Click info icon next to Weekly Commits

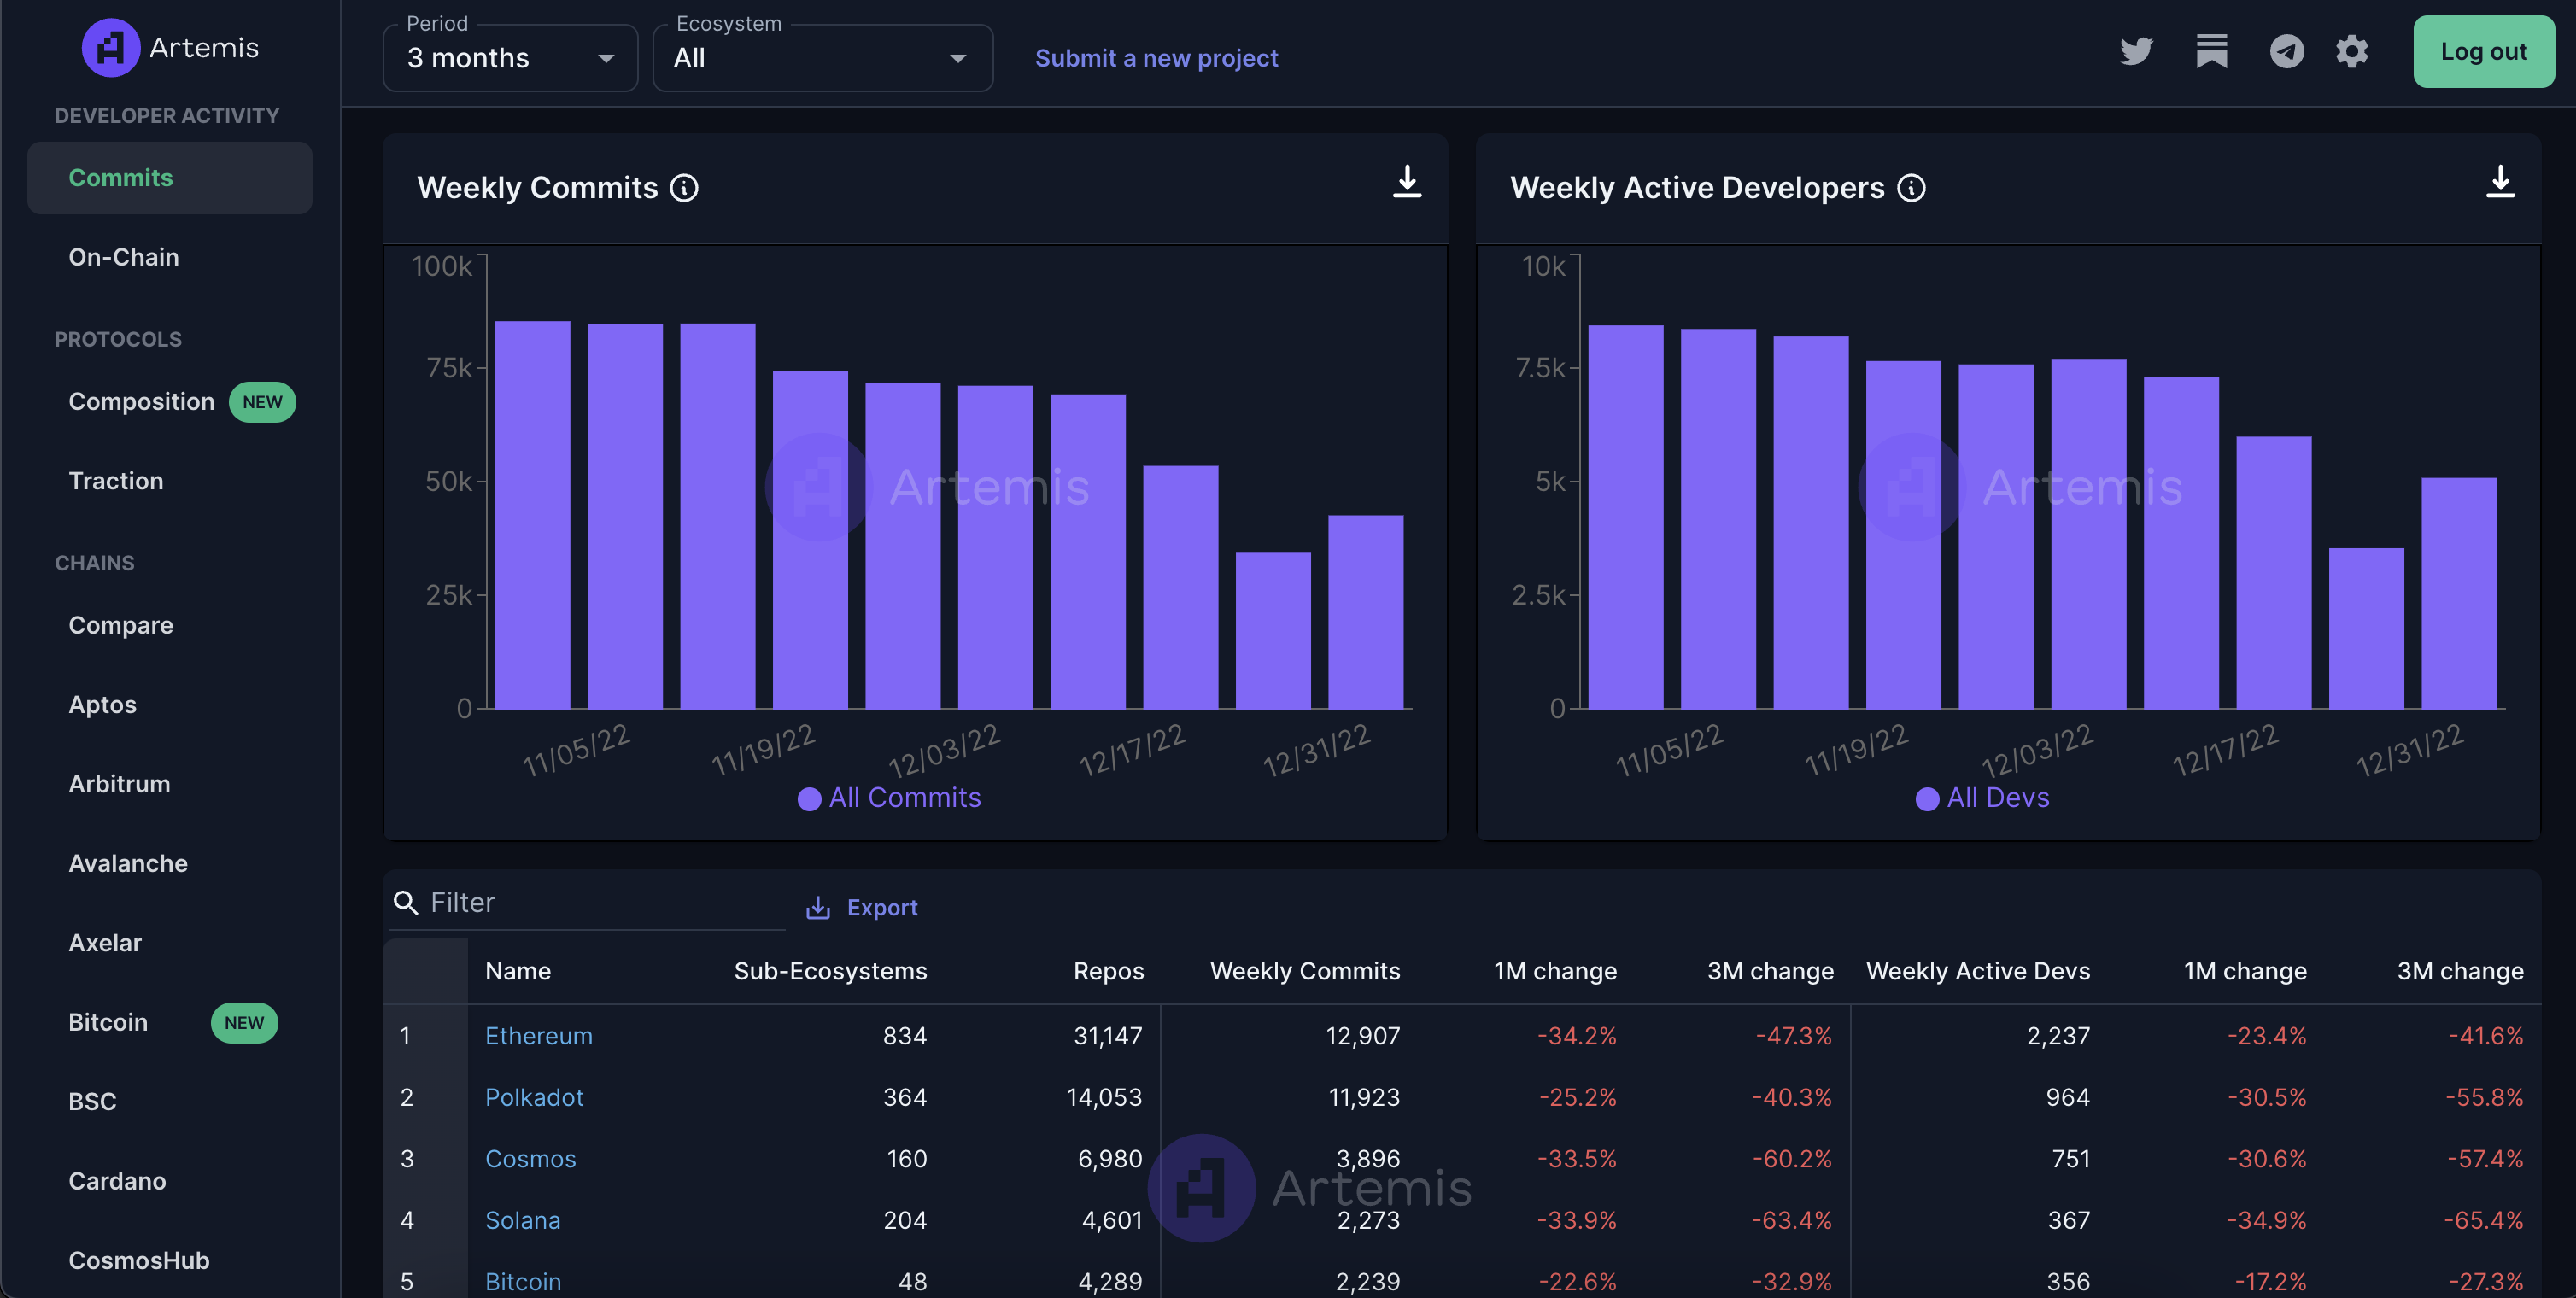tap(684, 188)
